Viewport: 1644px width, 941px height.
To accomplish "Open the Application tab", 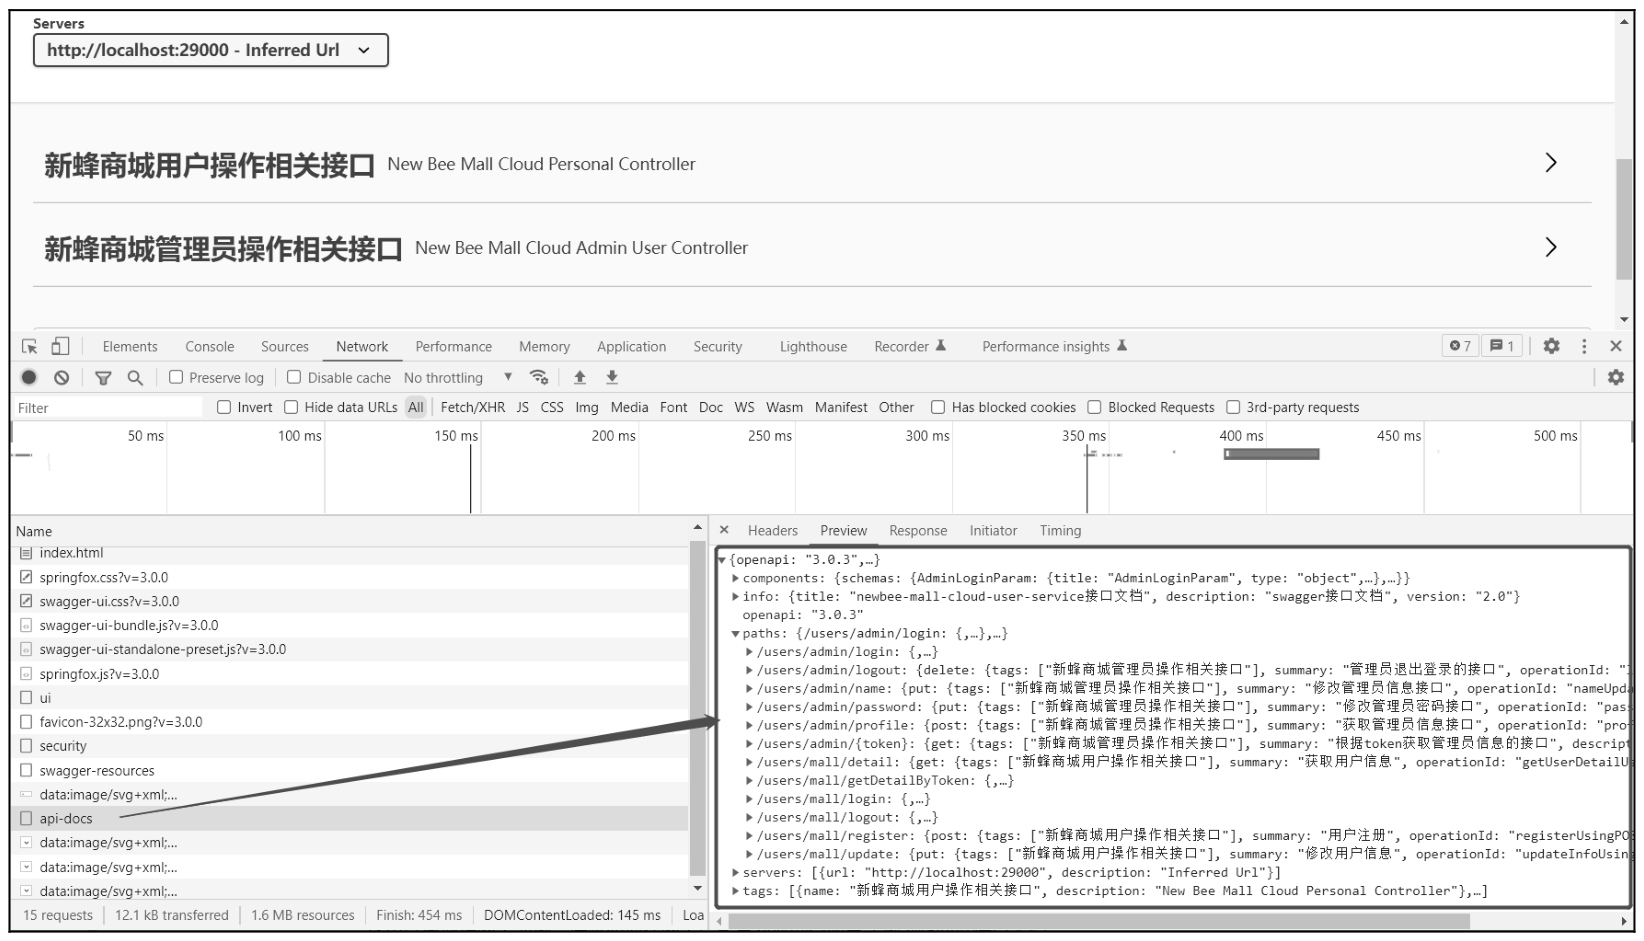I will click(x=632, y=346).
